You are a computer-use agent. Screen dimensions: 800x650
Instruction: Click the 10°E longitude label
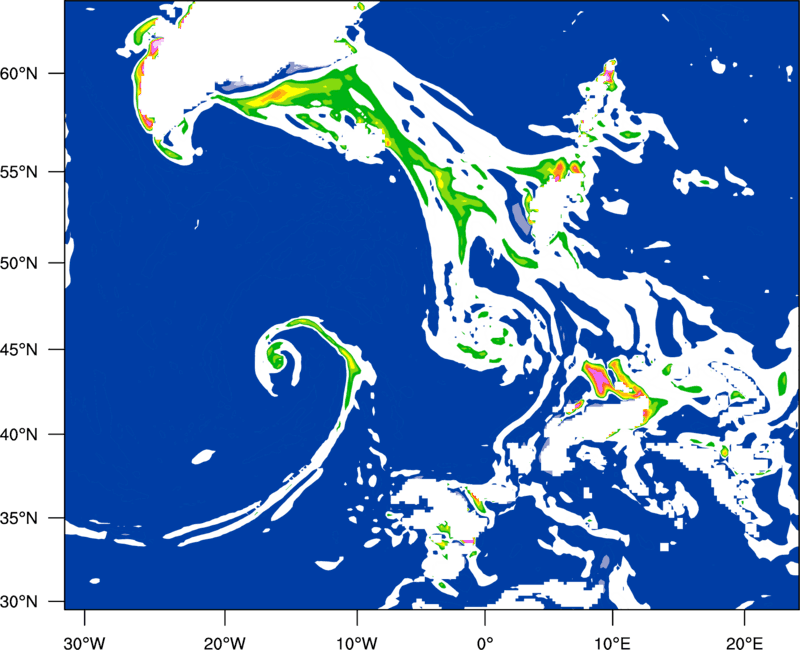coord(612,643)
